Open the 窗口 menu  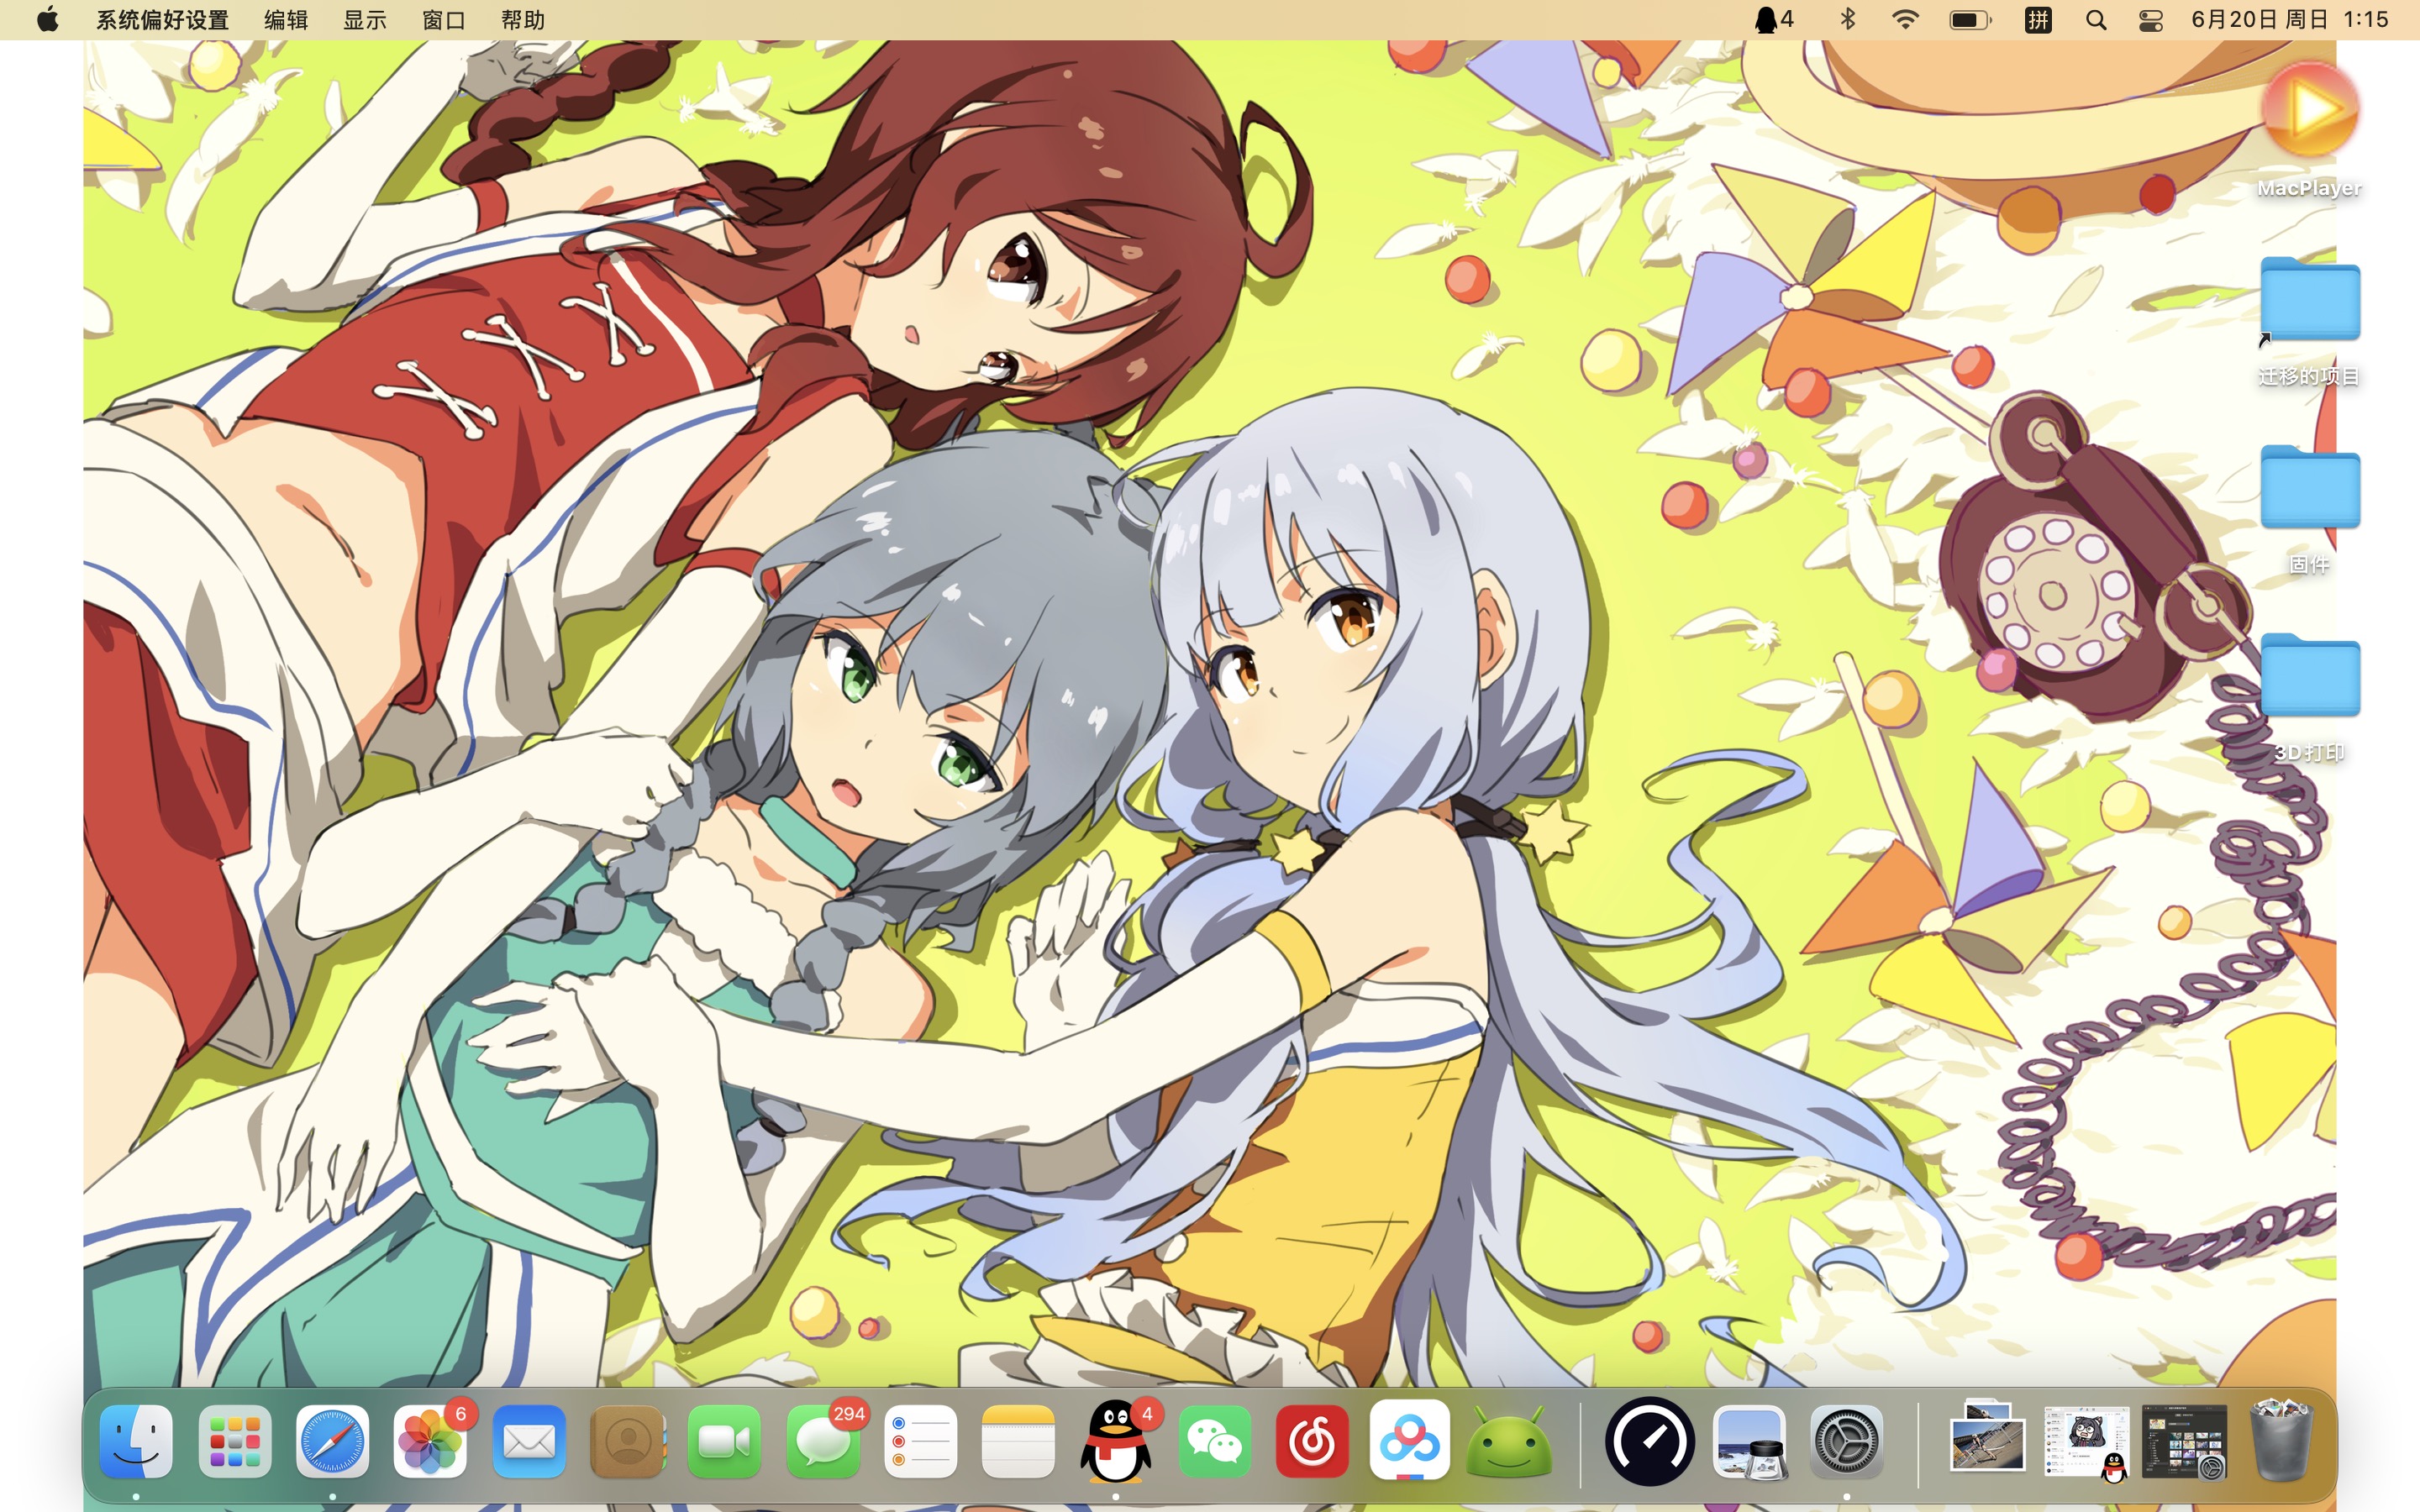tap(443, 20)
